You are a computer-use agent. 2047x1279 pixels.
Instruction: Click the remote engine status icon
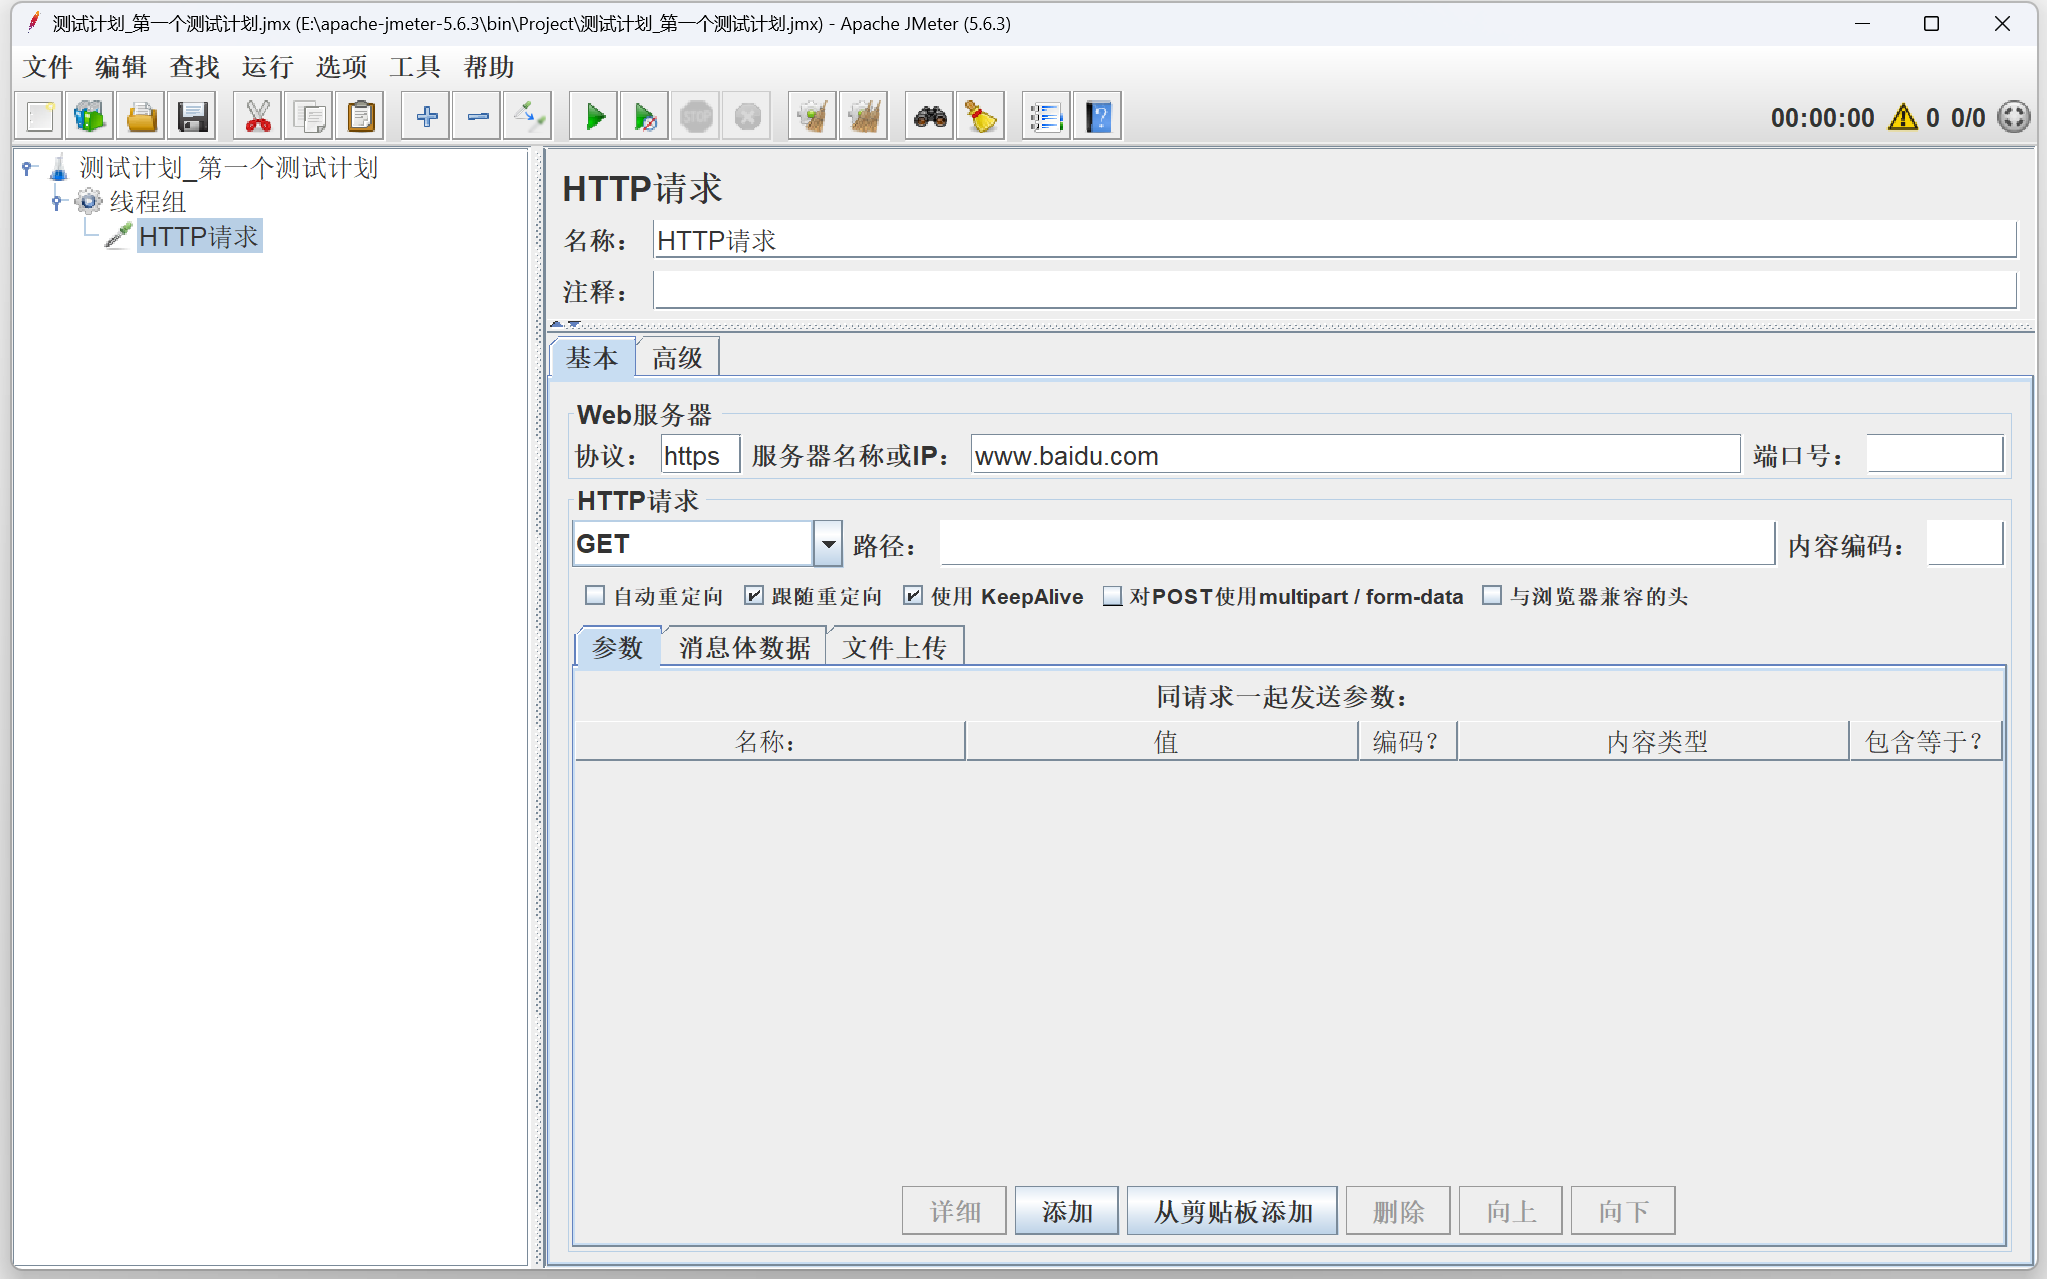click(2013, 117)
